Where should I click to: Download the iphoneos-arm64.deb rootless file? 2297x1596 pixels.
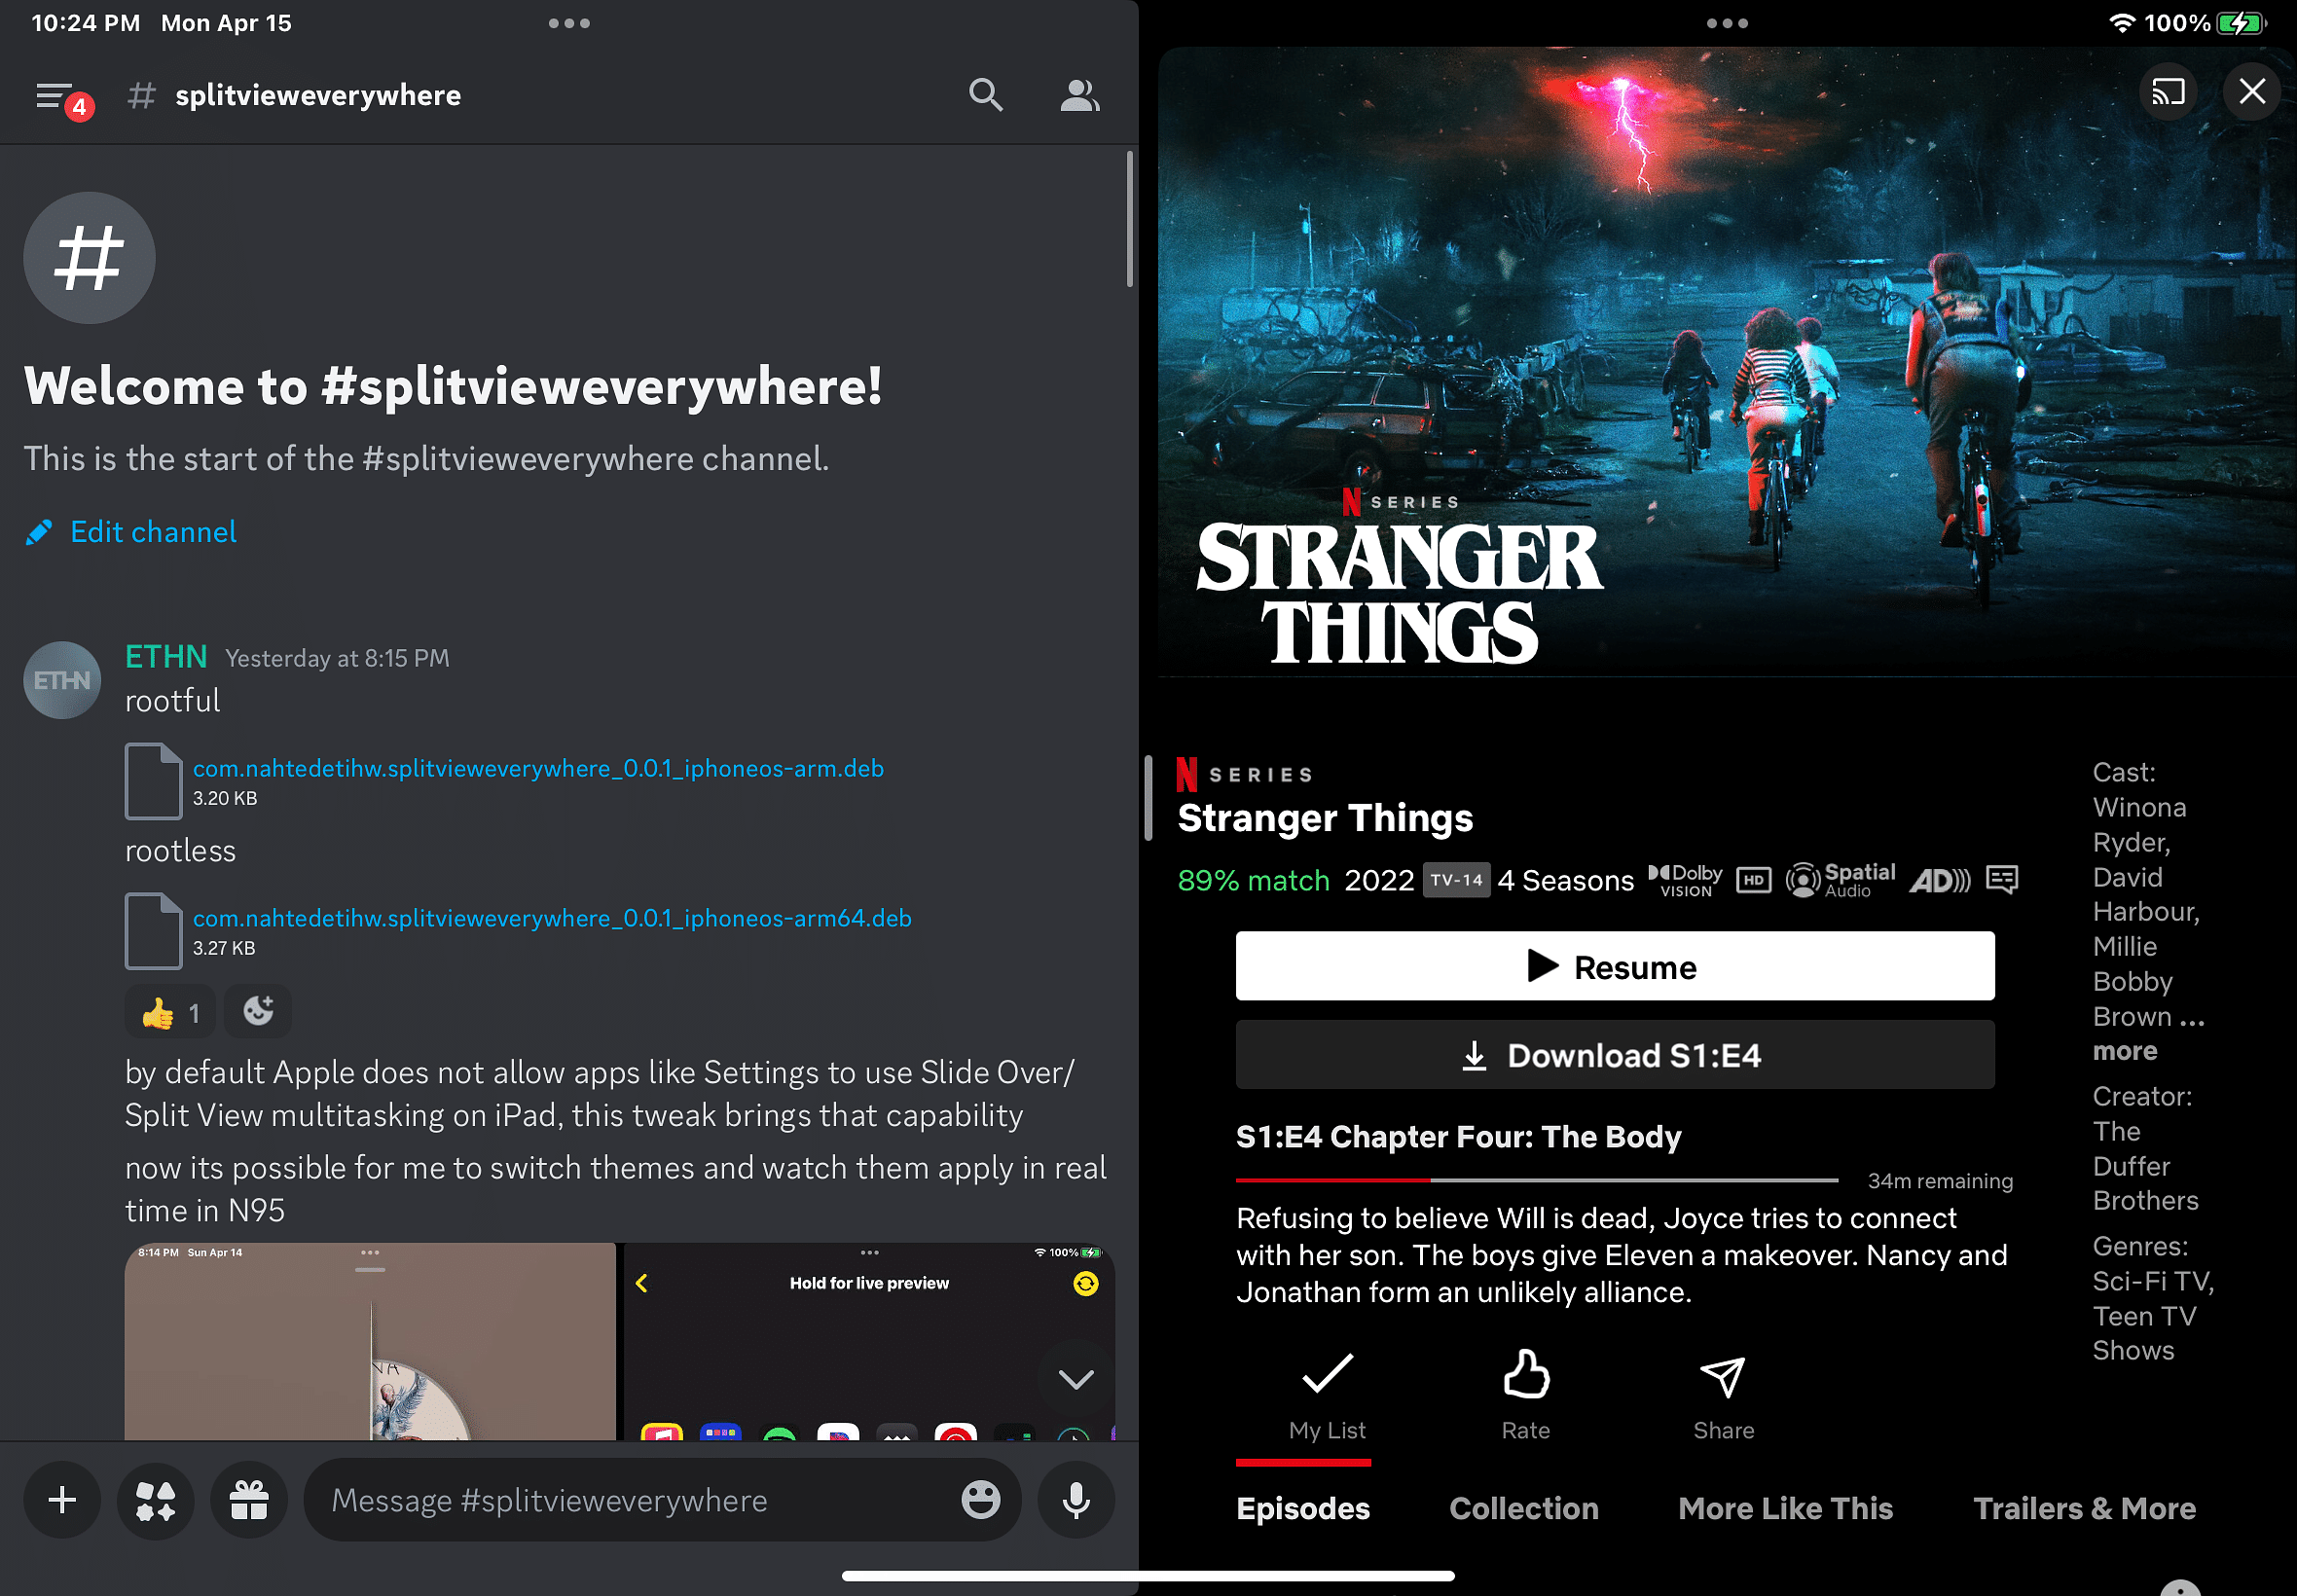552,918
